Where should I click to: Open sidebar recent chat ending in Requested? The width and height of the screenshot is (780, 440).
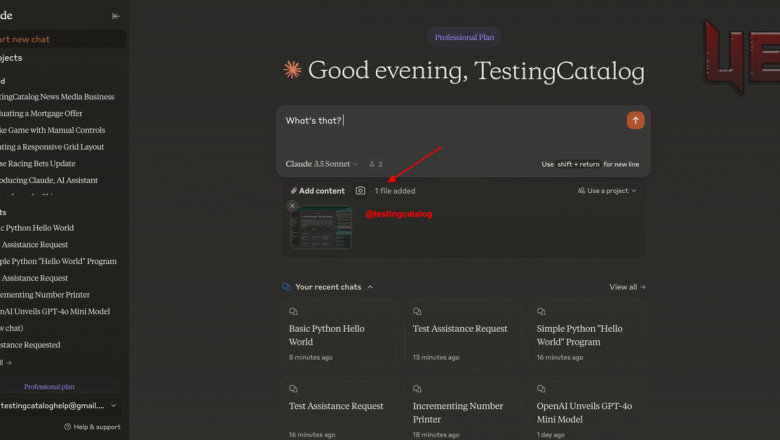pyautogui.click(x=30, y=345)
